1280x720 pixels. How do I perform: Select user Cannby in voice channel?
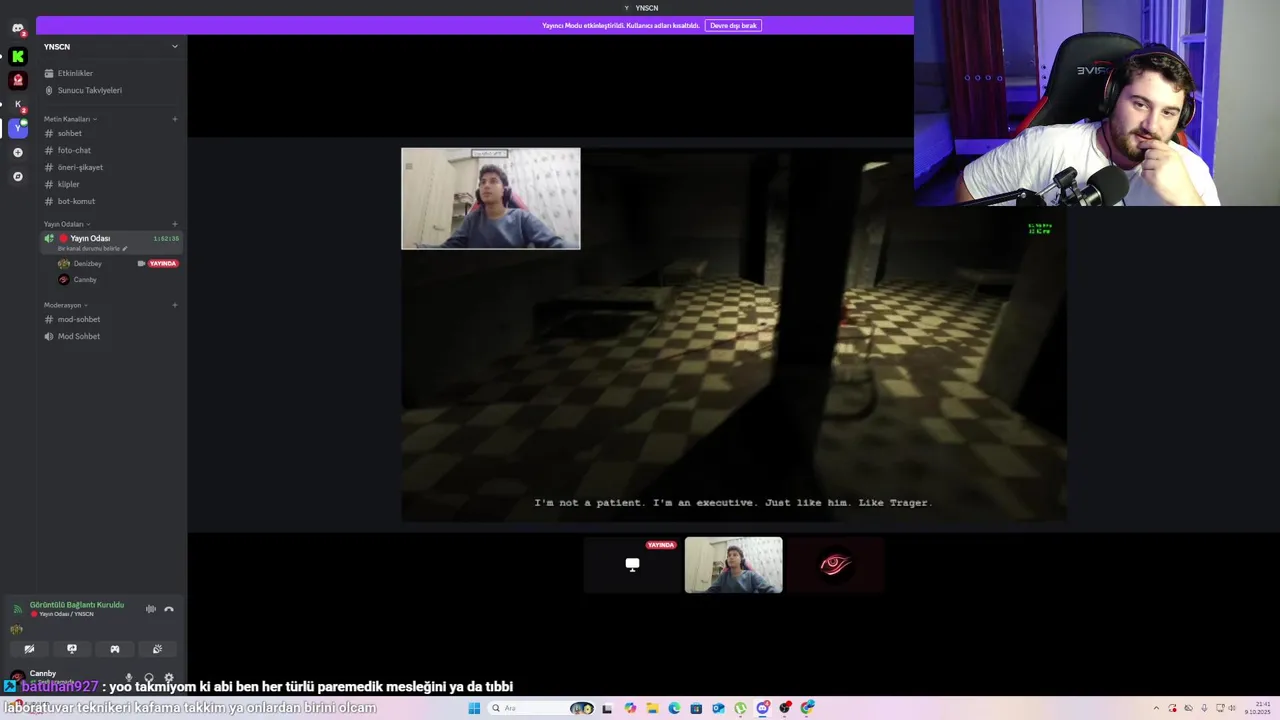click(x=85, y=279)
